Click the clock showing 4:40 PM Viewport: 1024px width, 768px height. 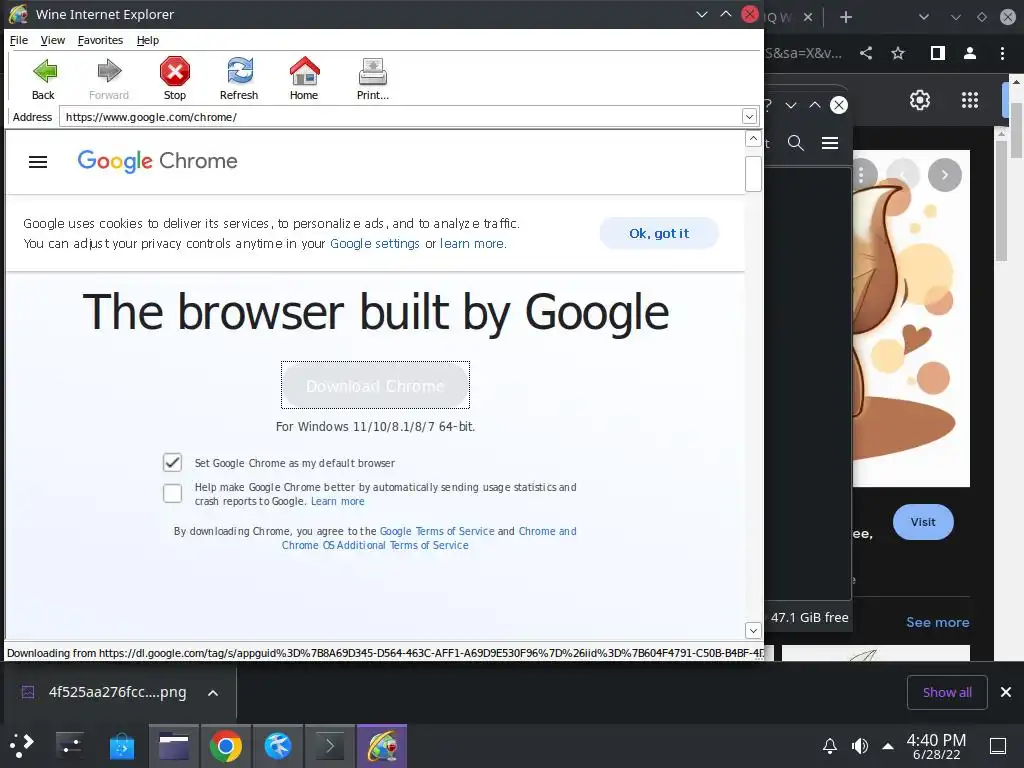pos(936,746)
